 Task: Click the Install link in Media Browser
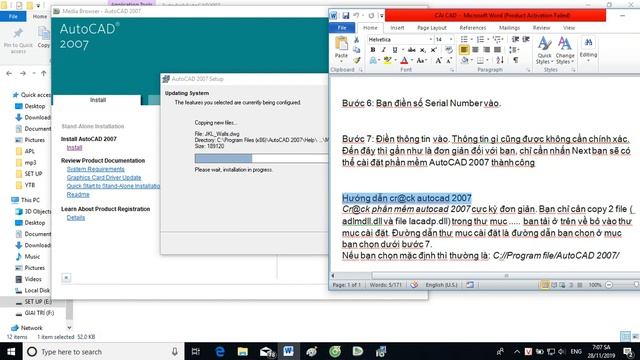click(74, 148)
